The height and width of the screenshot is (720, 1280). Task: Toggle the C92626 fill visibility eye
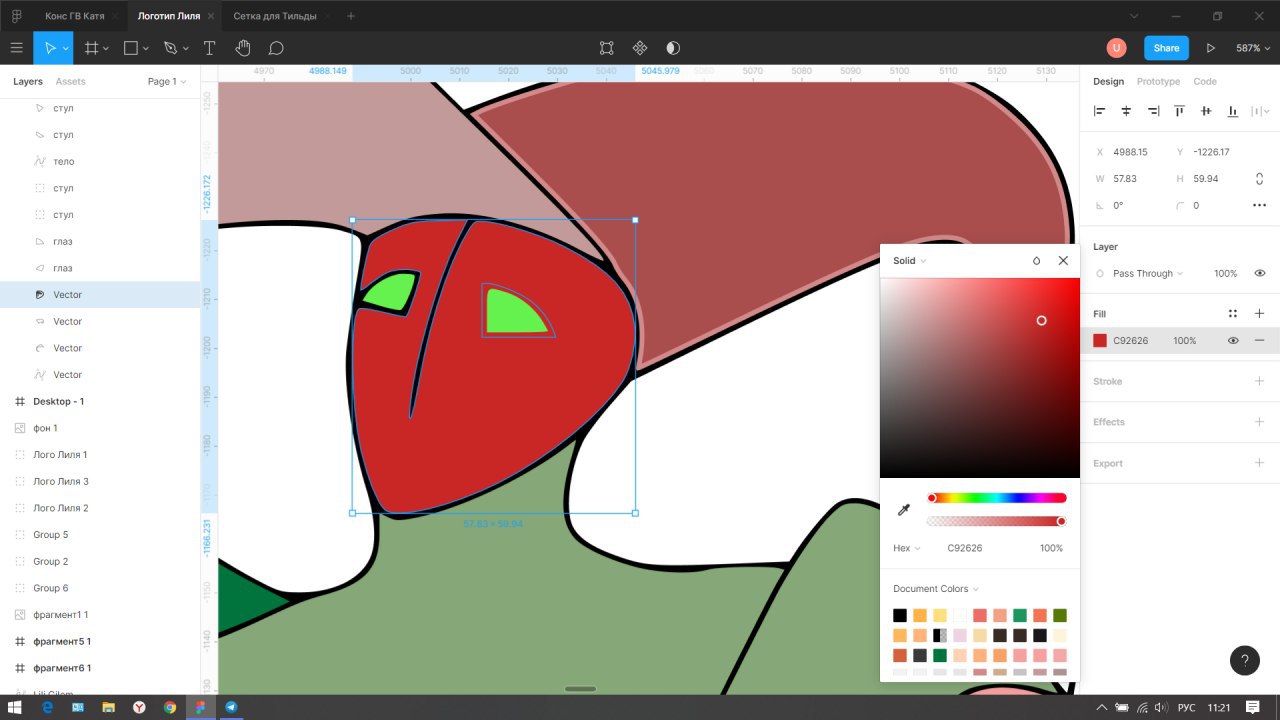[x=1233, y=341]
